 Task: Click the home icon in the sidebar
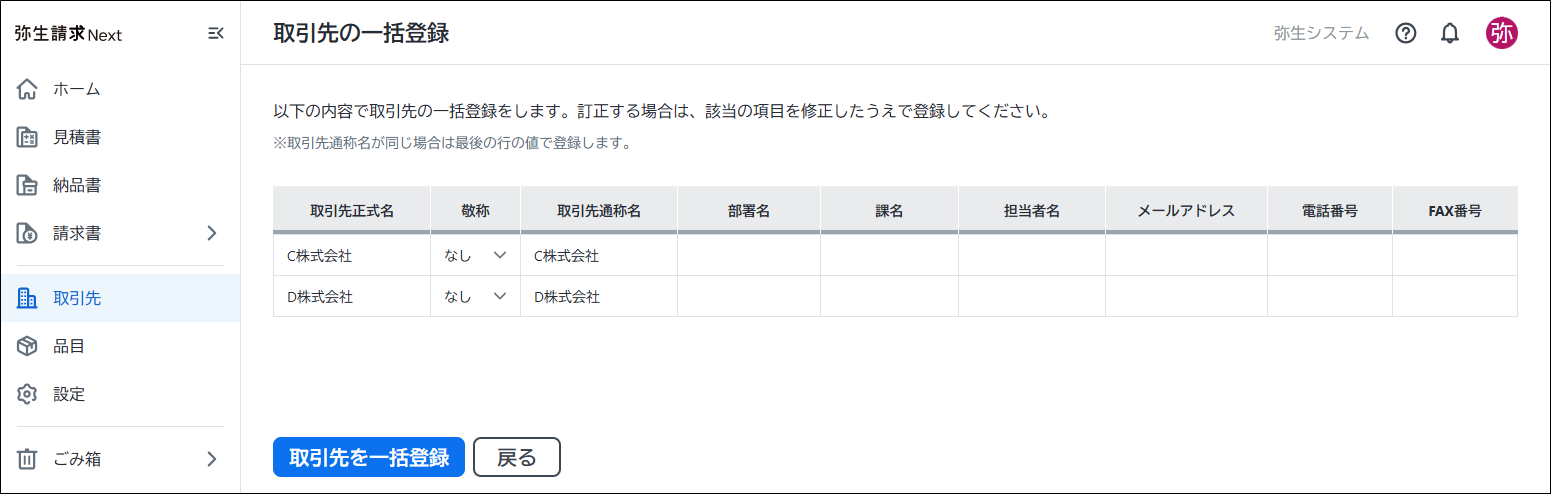[x=28, y=89]
